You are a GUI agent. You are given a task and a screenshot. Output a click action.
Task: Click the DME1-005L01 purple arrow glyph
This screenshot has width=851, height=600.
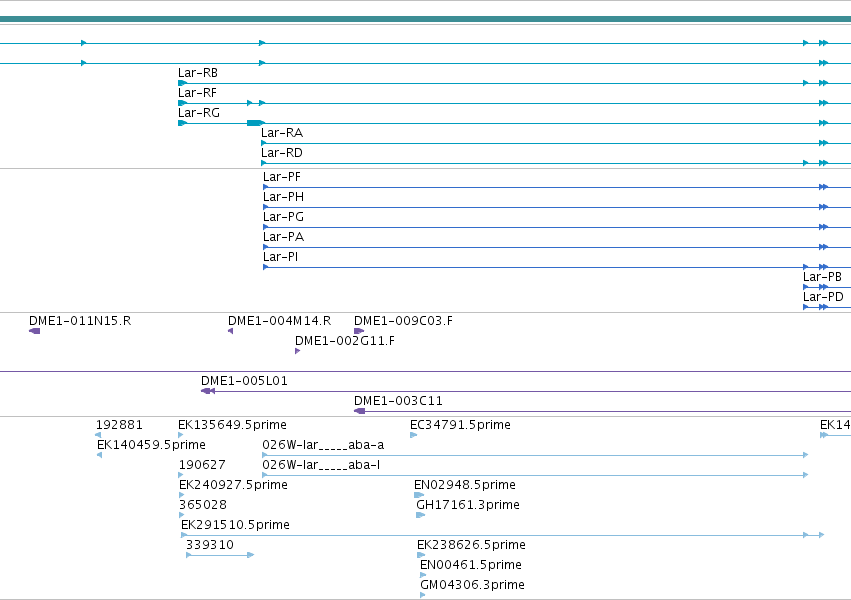pos(208,391)
